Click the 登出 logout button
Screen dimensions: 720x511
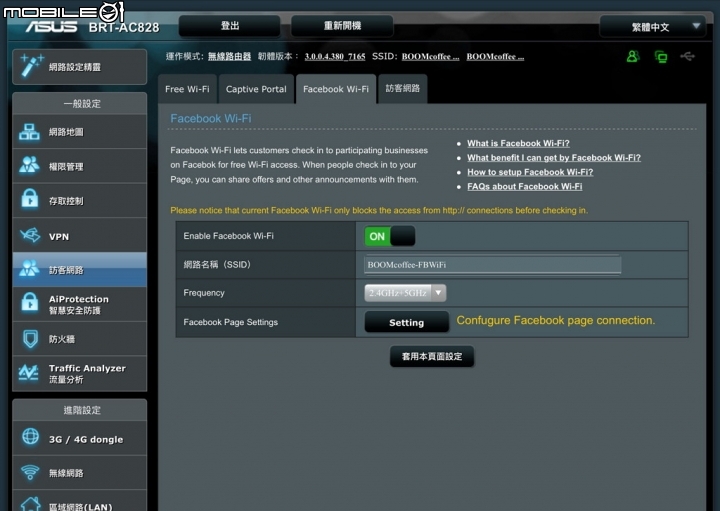(x=230, y=26)
